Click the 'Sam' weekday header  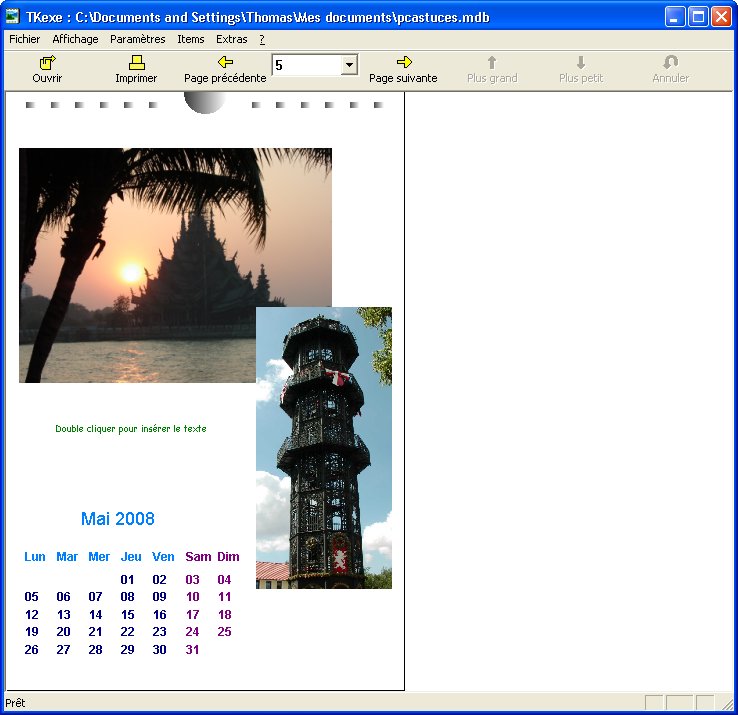coord(198,557)
